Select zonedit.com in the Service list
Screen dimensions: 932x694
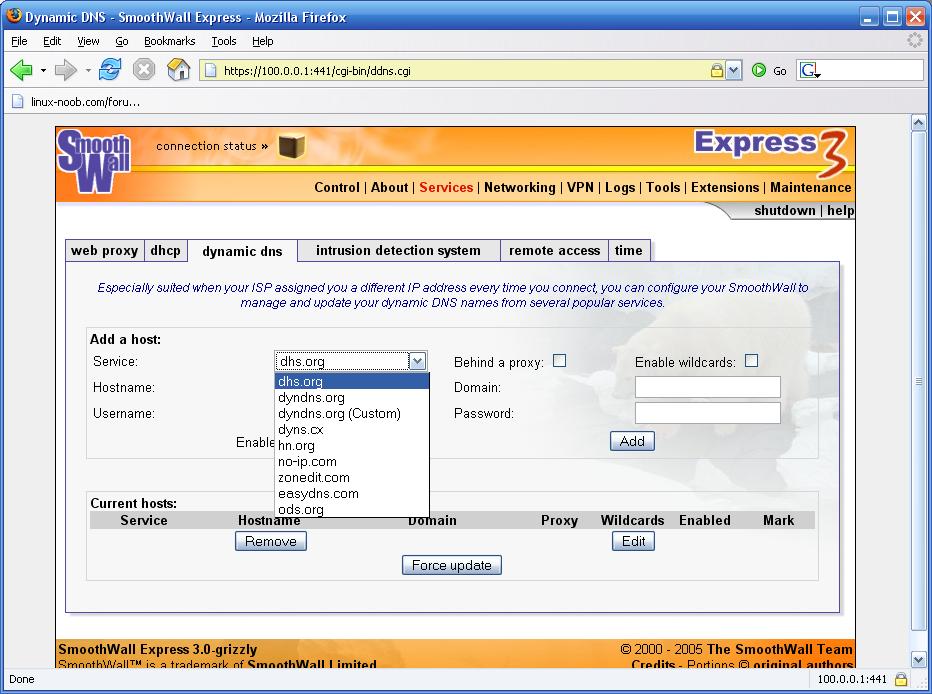[x=352, y=477]
